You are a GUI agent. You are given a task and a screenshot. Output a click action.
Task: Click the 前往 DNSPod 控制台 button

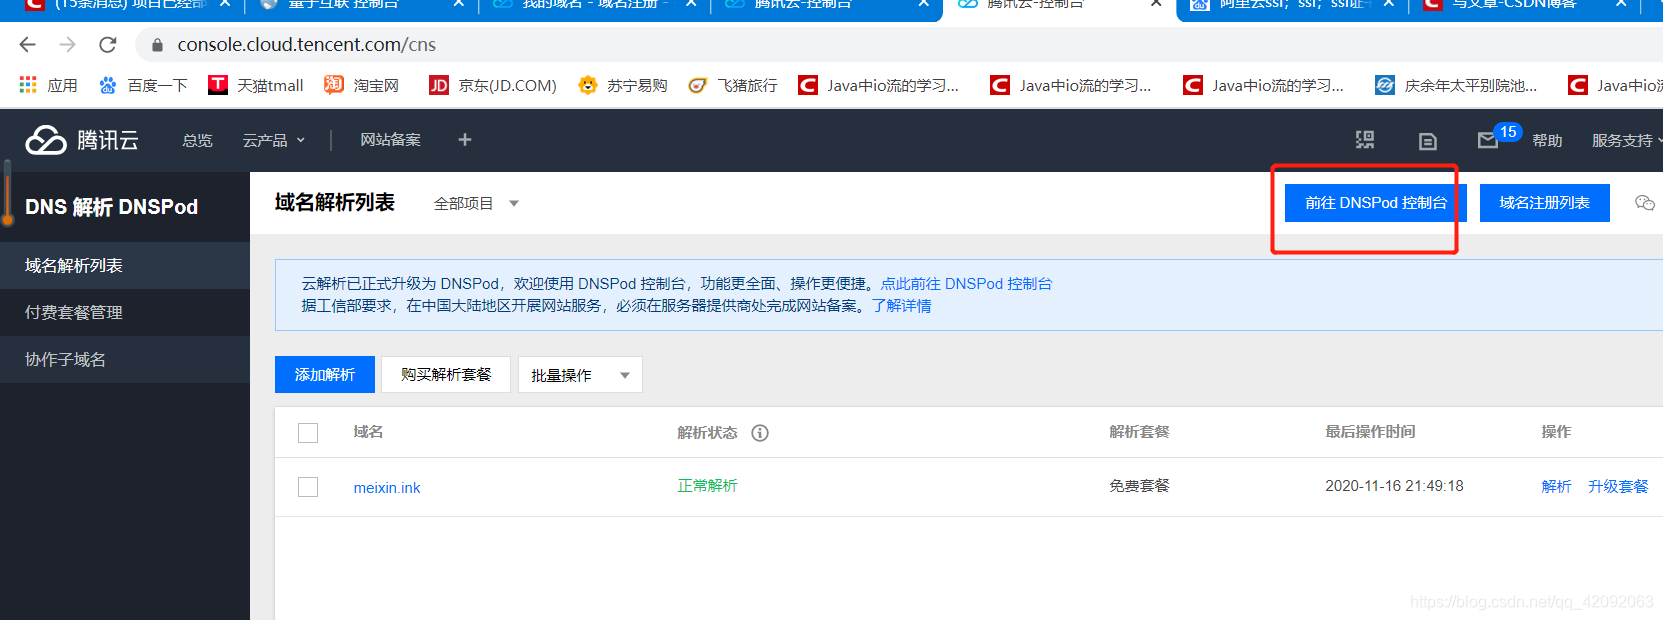point(1376,203)
